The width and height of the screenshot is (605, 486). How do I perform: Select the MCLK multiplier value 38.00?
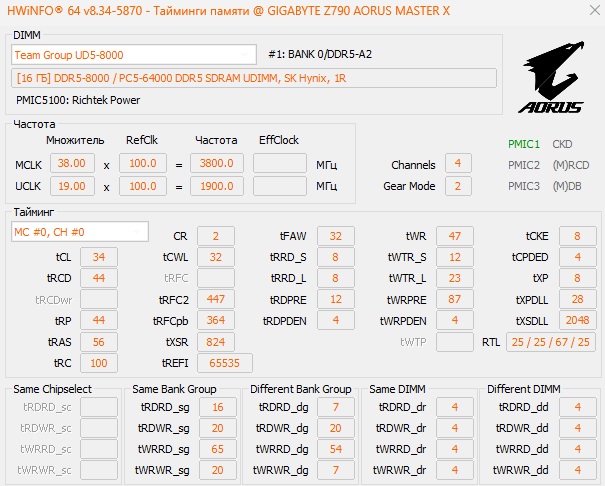72,163
